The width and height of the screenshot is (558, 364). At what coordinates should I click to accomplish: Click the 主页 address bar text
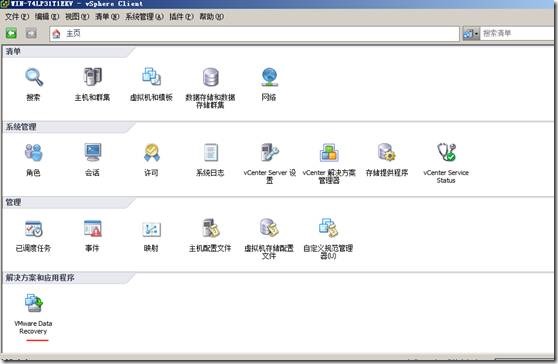coord(73,34)
